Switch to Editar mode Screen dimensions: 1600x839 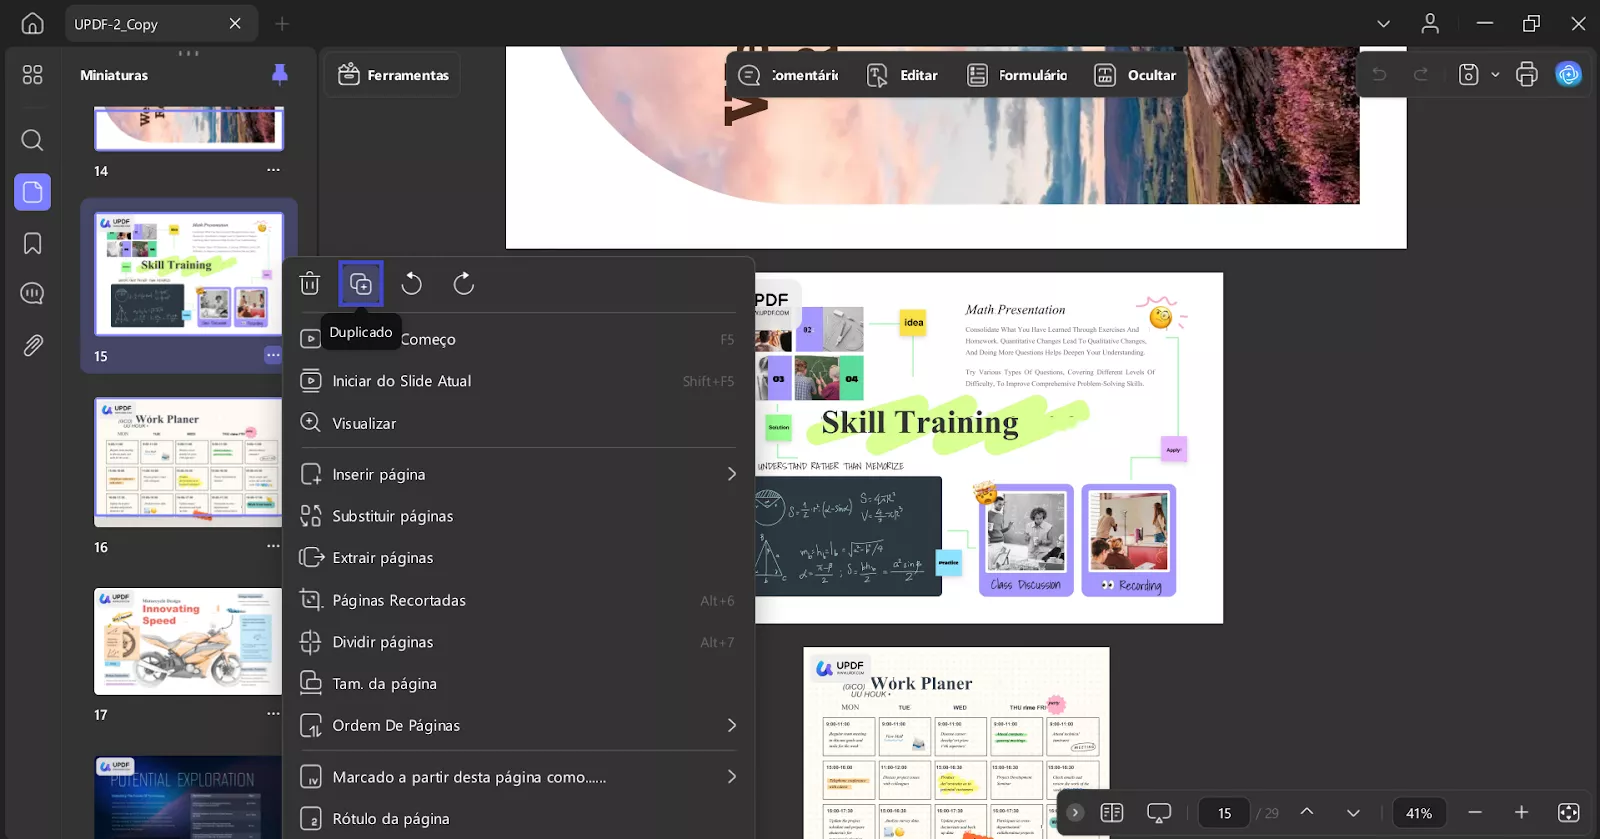tap(903, 75)
